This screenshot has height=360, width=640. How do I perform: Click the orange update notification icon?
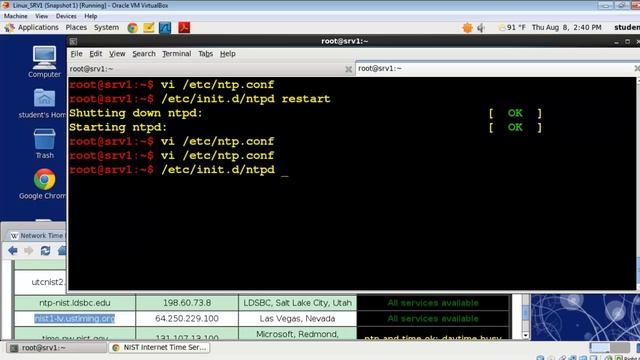(467, 28)
